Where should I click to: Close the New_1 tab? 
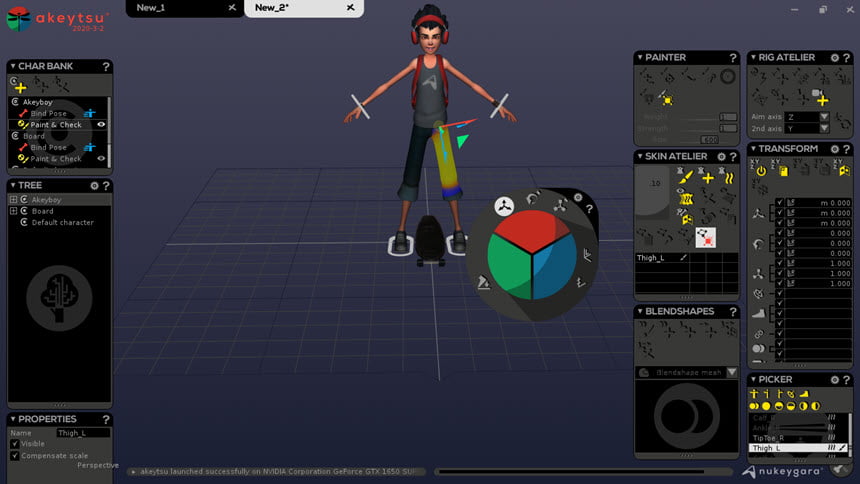232,8
